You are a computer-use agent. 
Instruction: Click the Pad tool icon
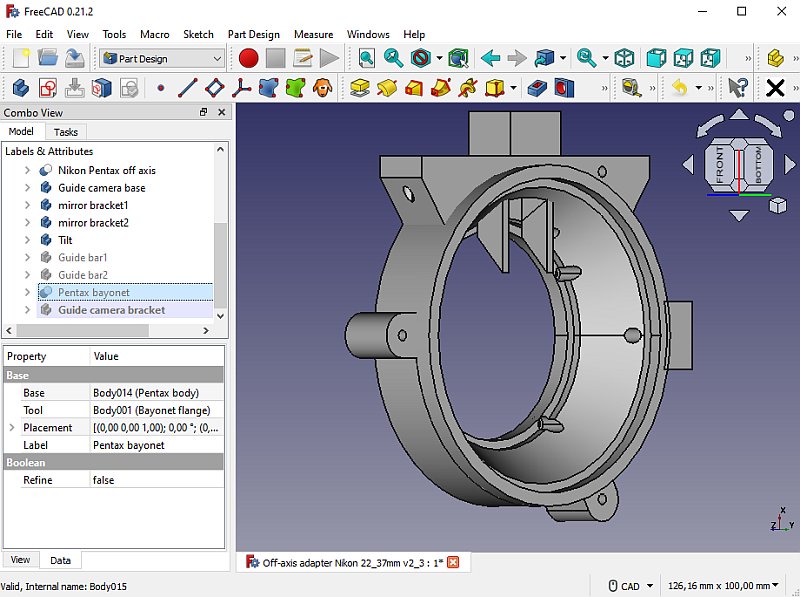[360, 88]
